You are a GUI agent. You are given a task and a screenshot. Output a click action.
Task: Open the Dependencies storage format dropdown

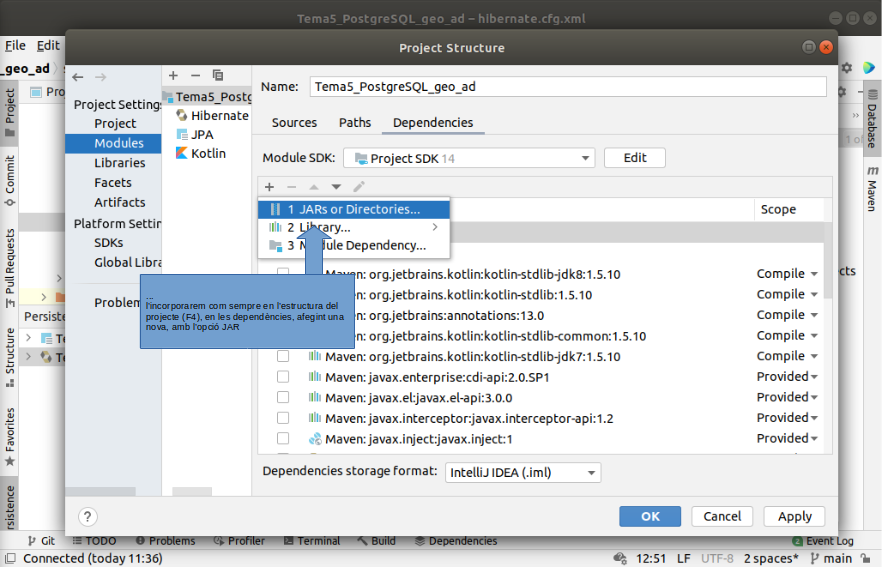(x=523, y=472)
